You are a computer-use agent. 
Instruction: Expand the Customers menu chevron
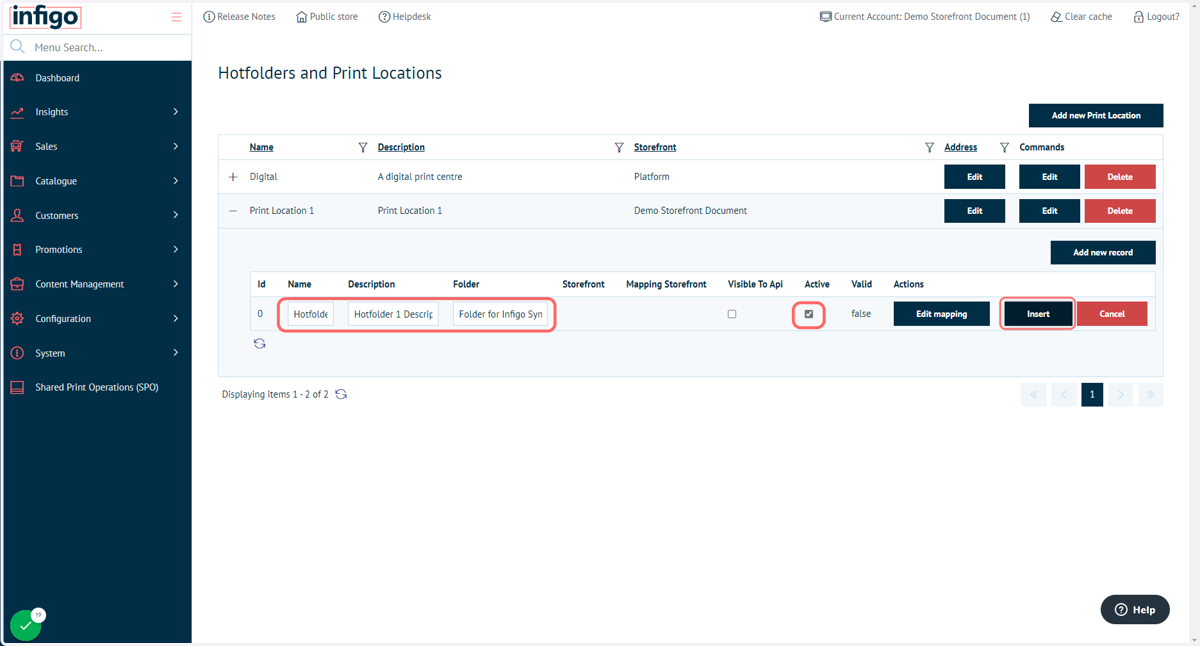pos(175,215)
